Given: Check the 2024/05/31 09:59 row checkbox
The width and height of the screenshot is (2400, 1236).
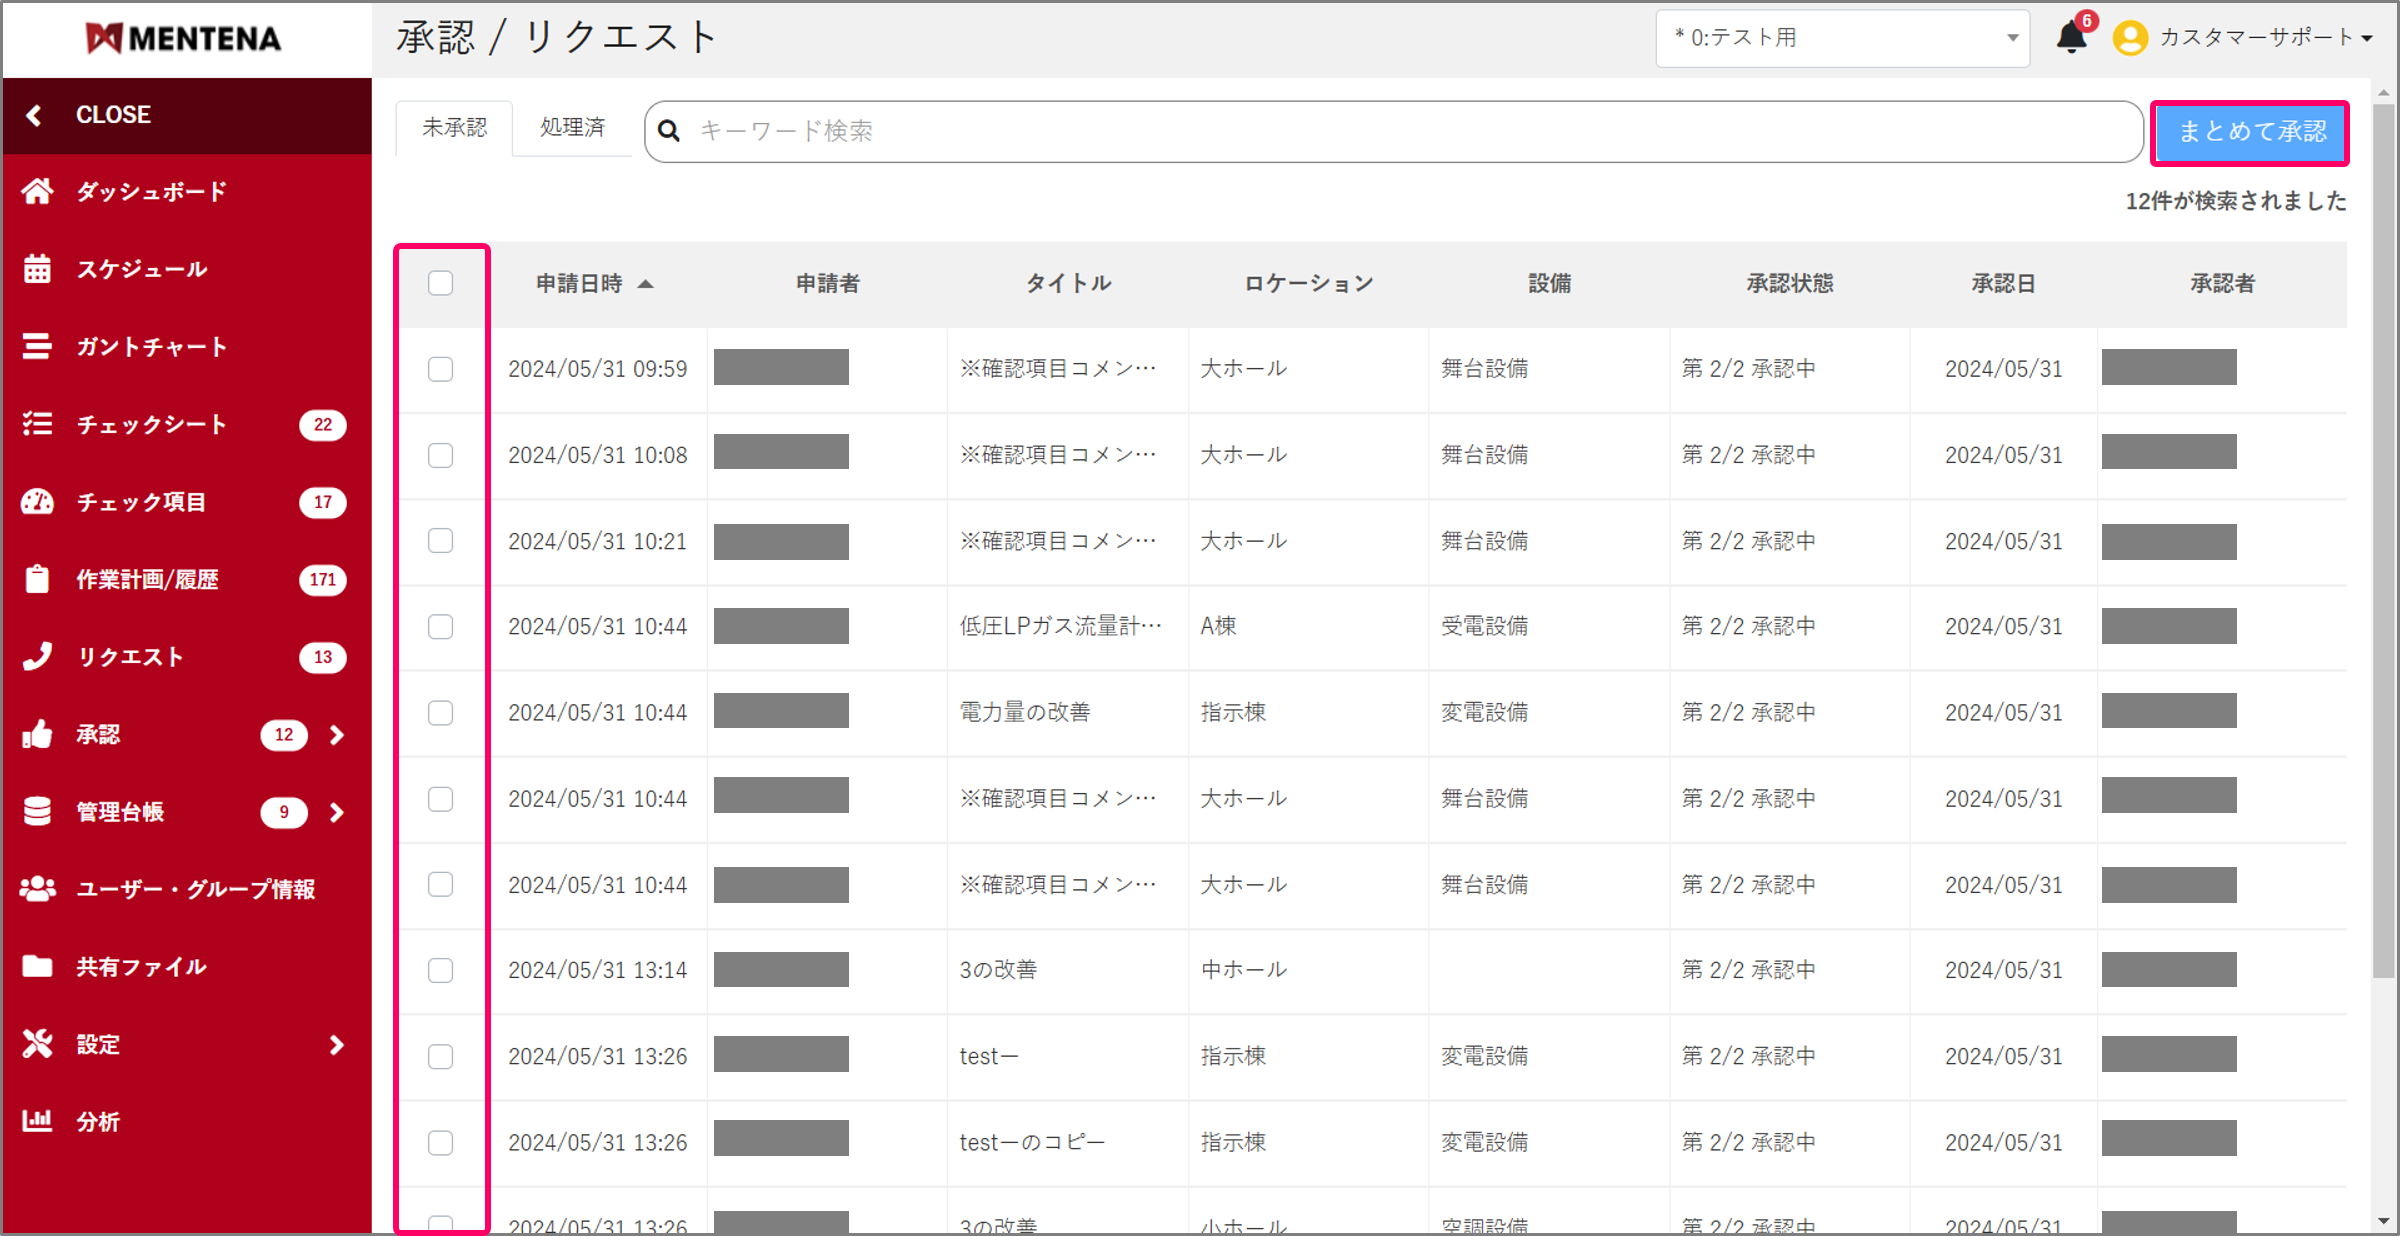Looking at the screenshot, I should click(x=440, y=369).
